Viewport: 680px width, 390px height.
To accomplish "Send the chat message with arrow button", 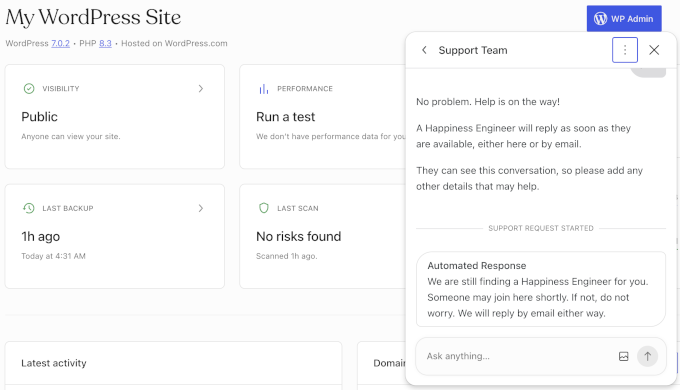I will click(647, 356).
